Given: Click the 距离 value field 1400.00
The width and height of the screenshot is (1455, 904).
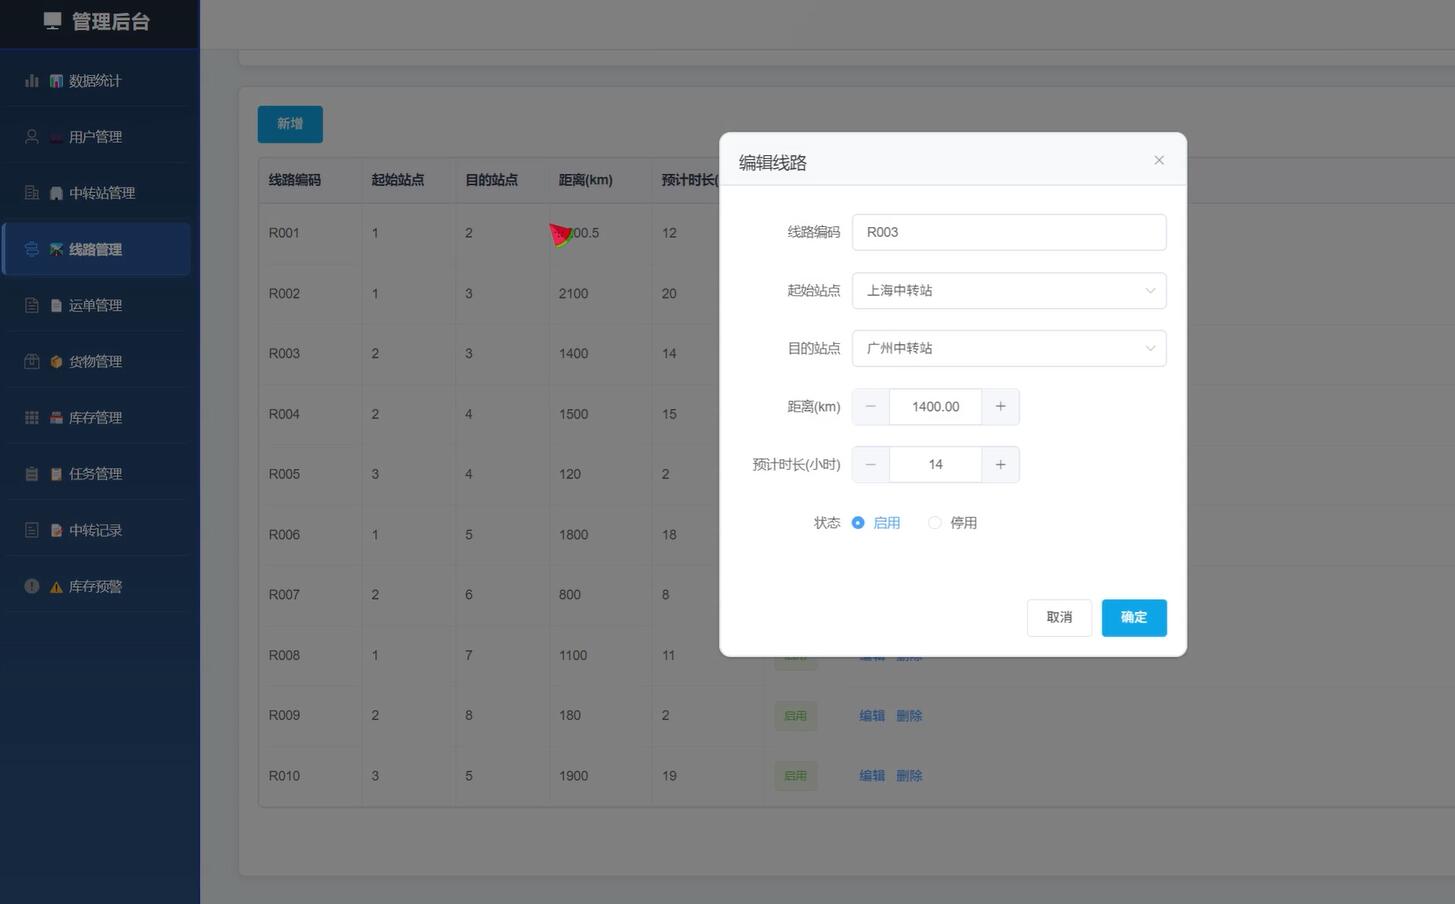Looking at the screenshot, I should tap(936, 406).
